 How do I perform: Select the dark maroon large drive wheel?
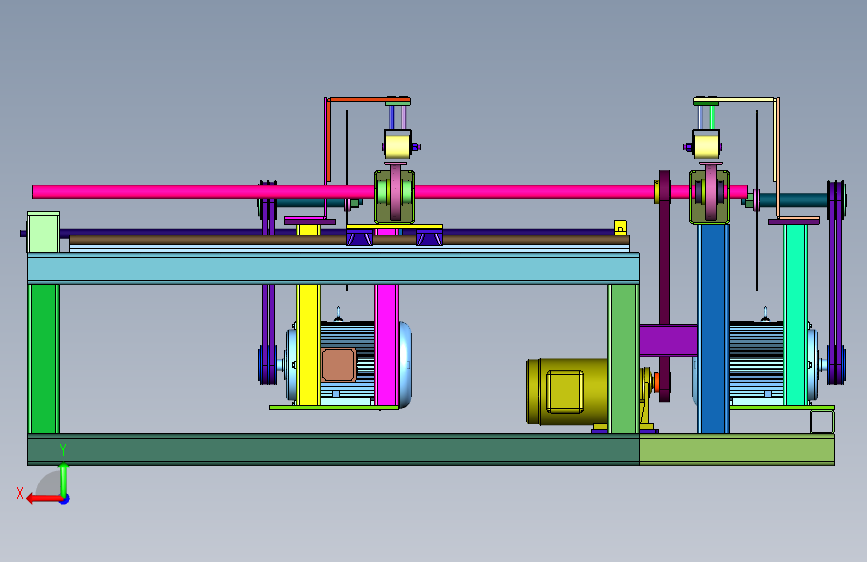664,285
